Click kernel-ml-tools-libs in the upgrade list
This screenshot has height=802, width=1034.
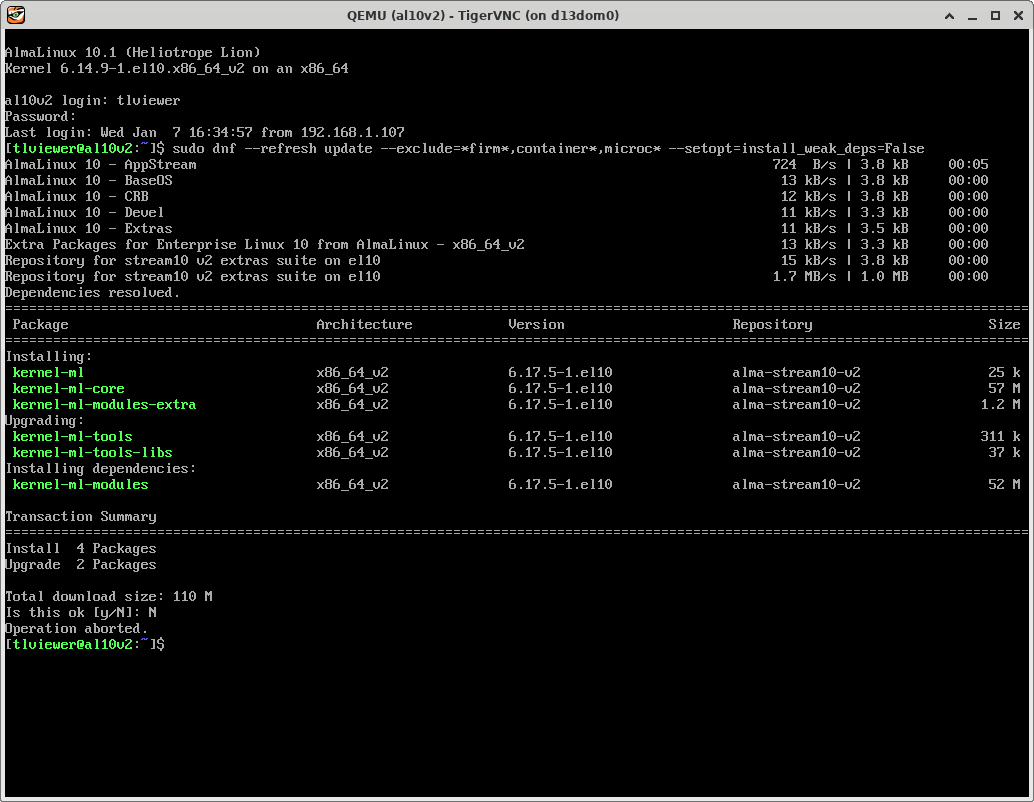92,453
